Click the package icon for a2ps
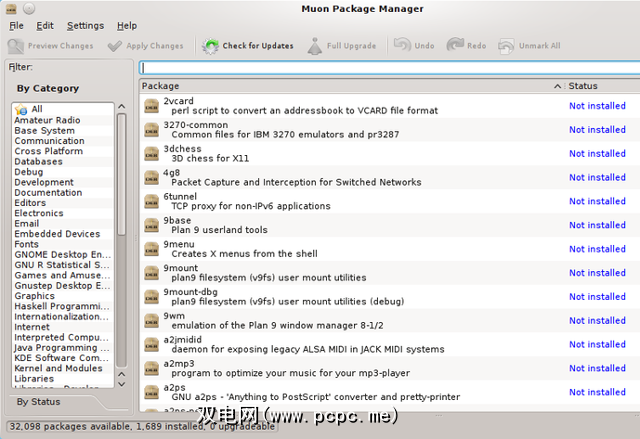This screenshot has height=439, width=640. coord(151,392)
